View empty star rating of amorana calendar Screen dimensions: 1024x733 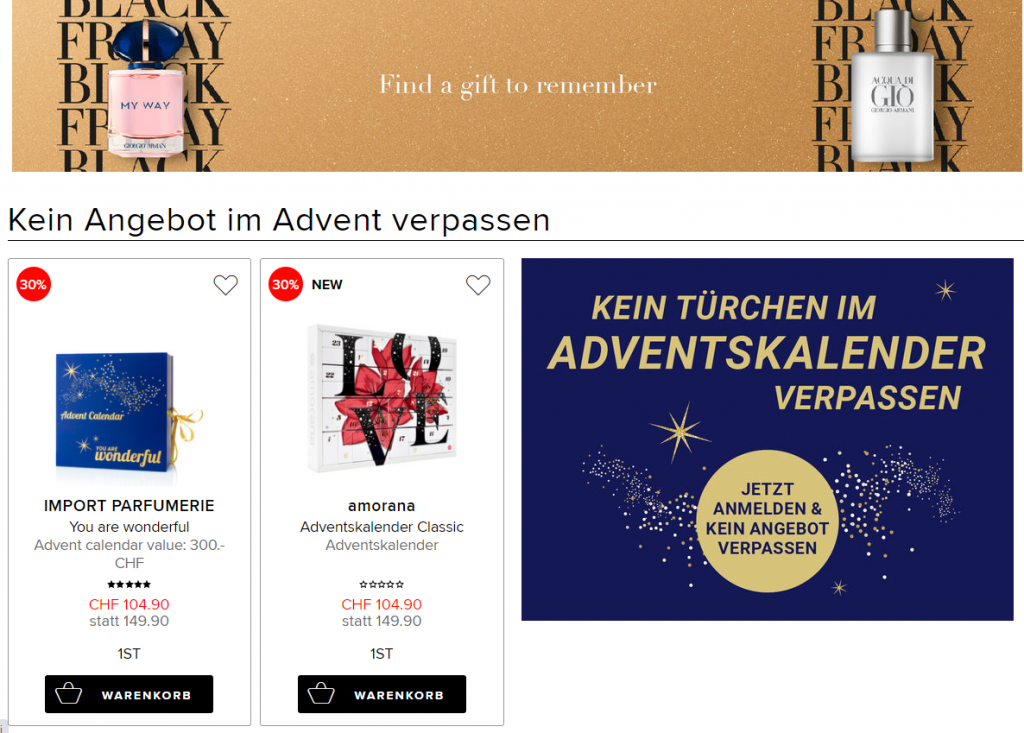(x=381, y=584)
